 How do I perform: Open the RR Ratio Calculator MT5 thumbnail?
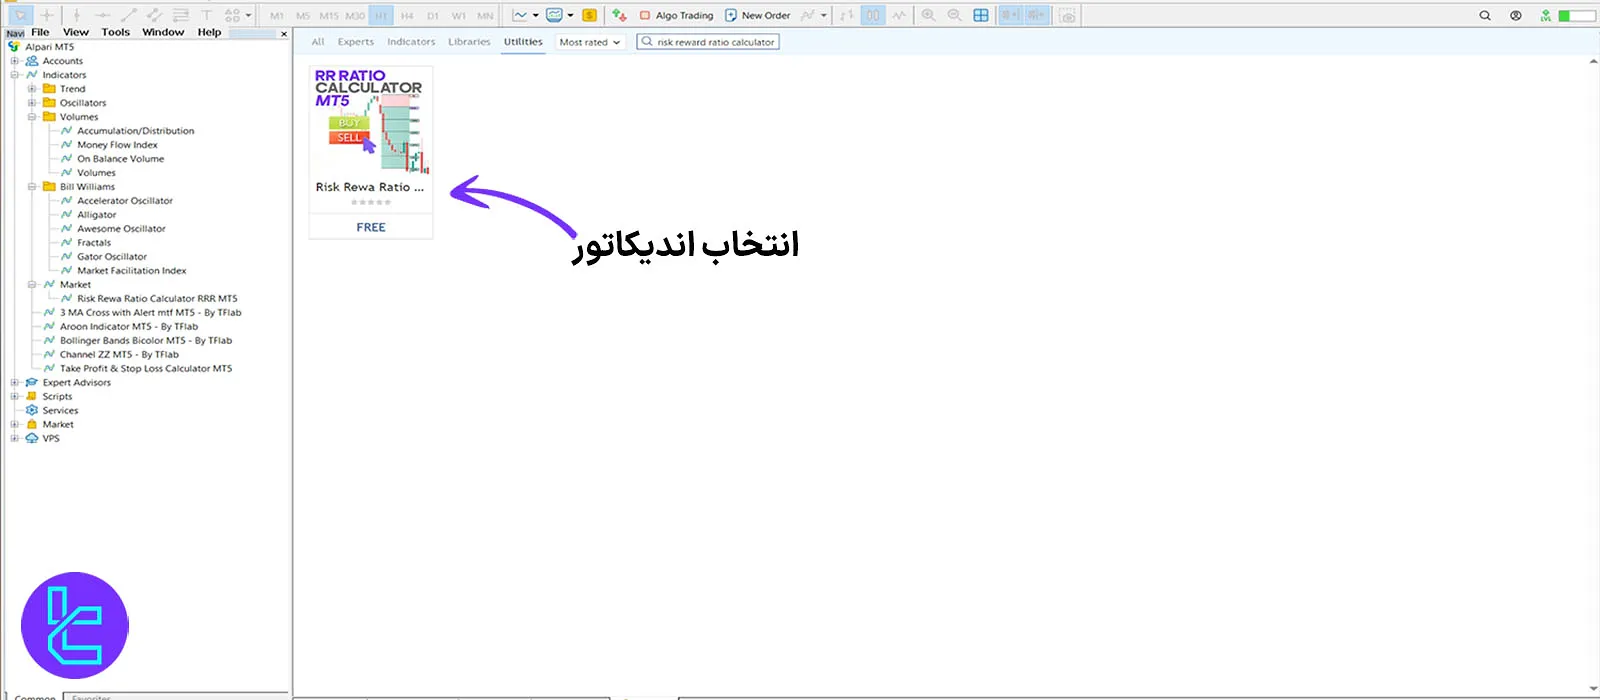[371, 122]
